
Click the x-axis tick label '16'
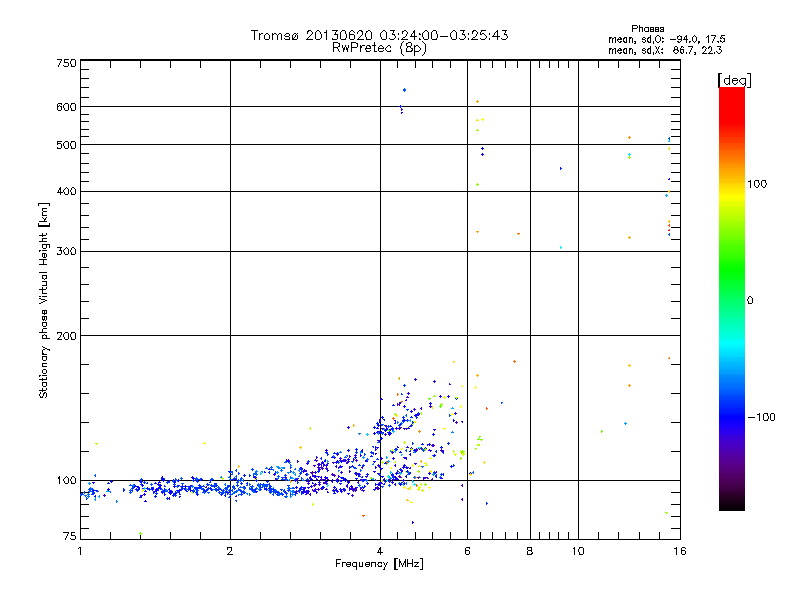[680, 551]
